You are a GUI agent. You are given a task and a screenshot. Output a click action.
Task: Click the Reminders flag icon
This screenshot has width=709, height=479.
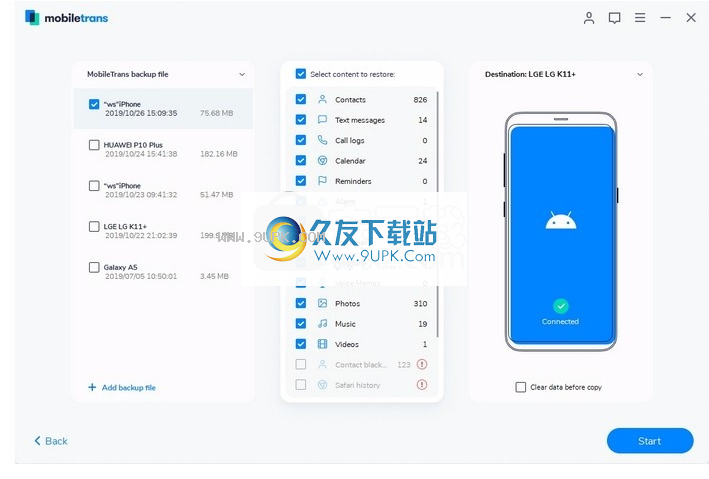pos(322,180)
